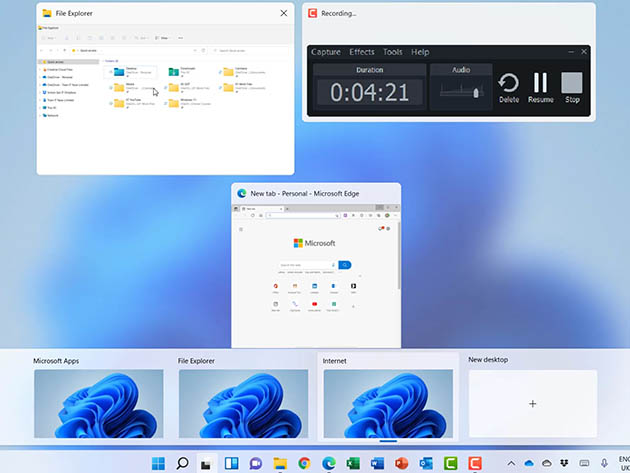Image resolution: width=630 pixels, height=473 pixels.
Task: Click the Microsoft Apps desktop label
Action: pyautogui.click(x=56, y=361)
